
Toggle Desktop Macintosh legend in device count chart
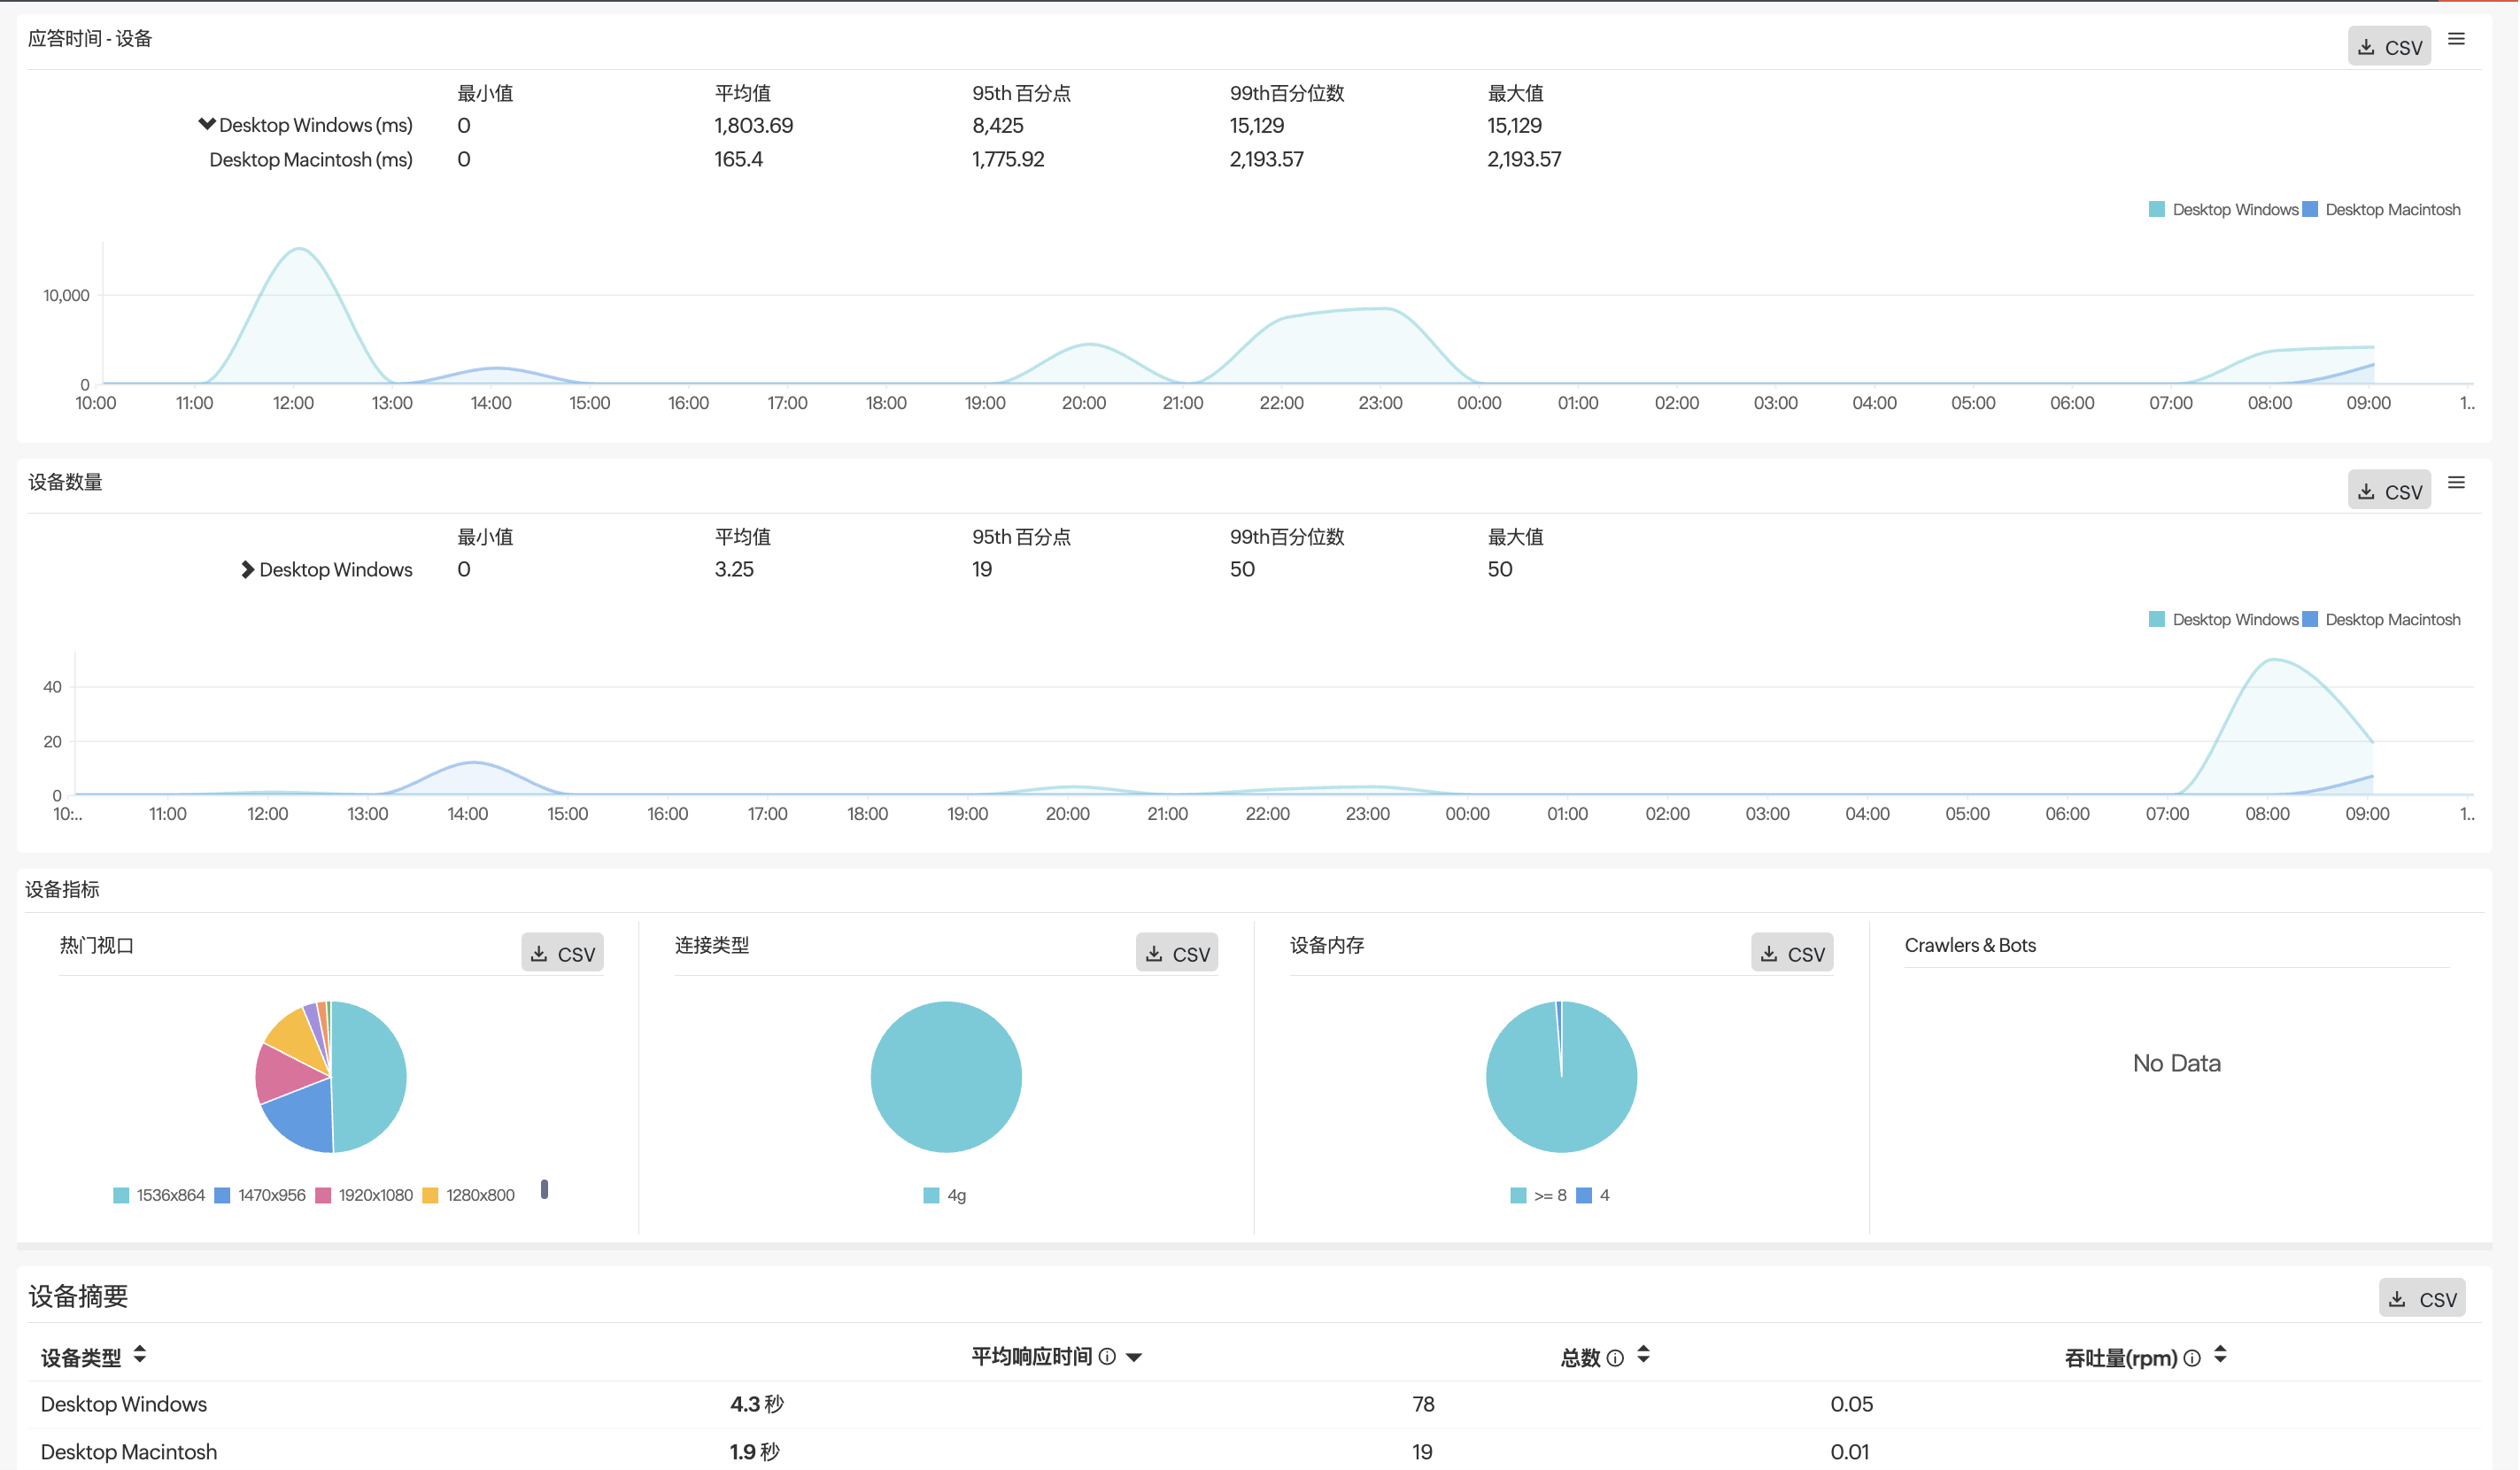click(2384, 620)
